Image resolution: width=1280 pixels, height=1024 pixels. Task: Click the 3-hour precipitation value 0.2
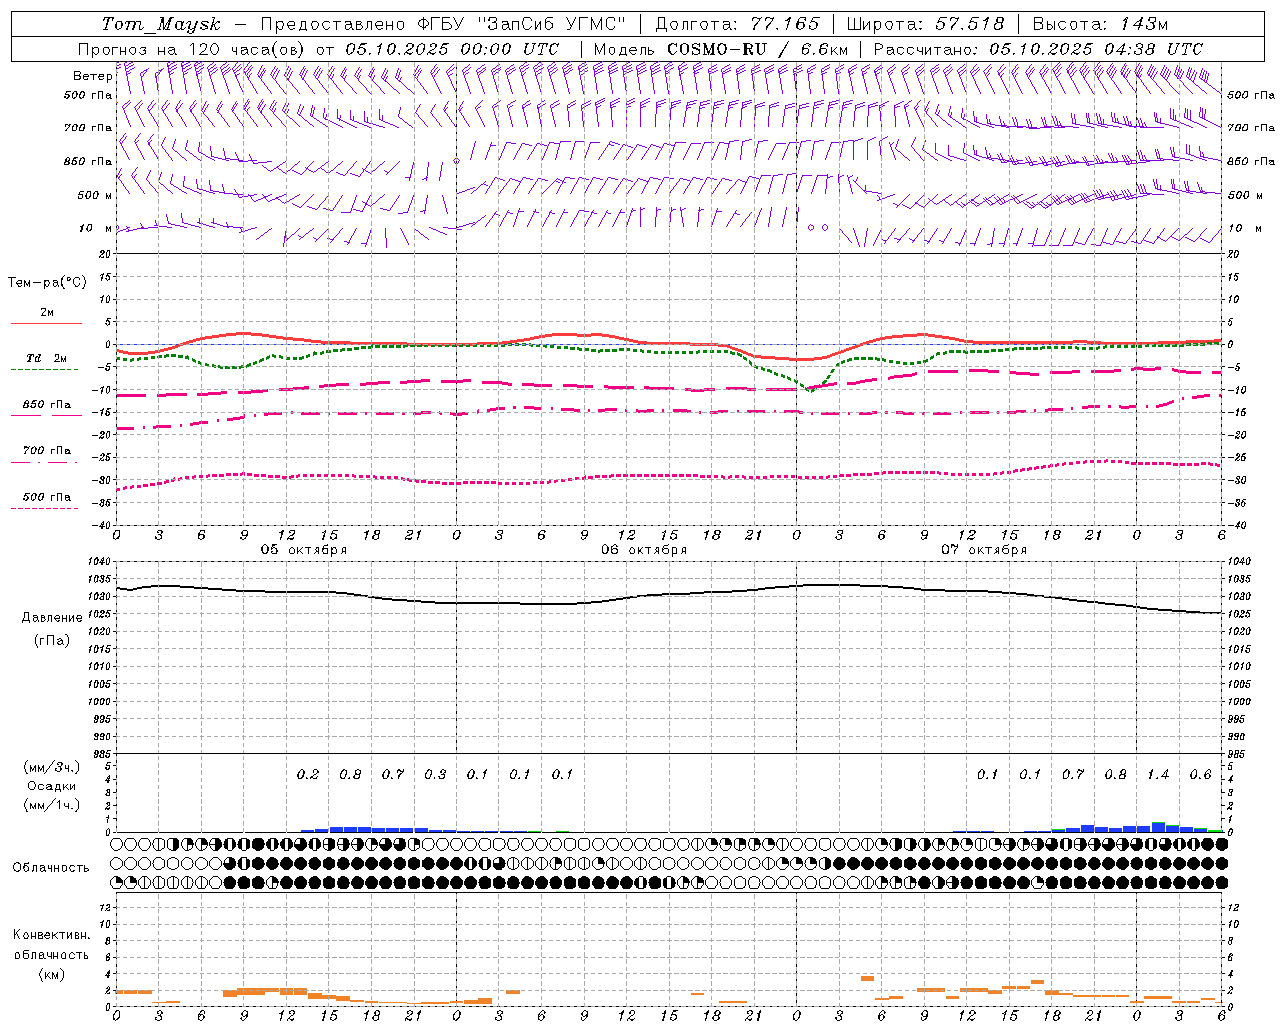pyautogui.click(x=308, y=774)
